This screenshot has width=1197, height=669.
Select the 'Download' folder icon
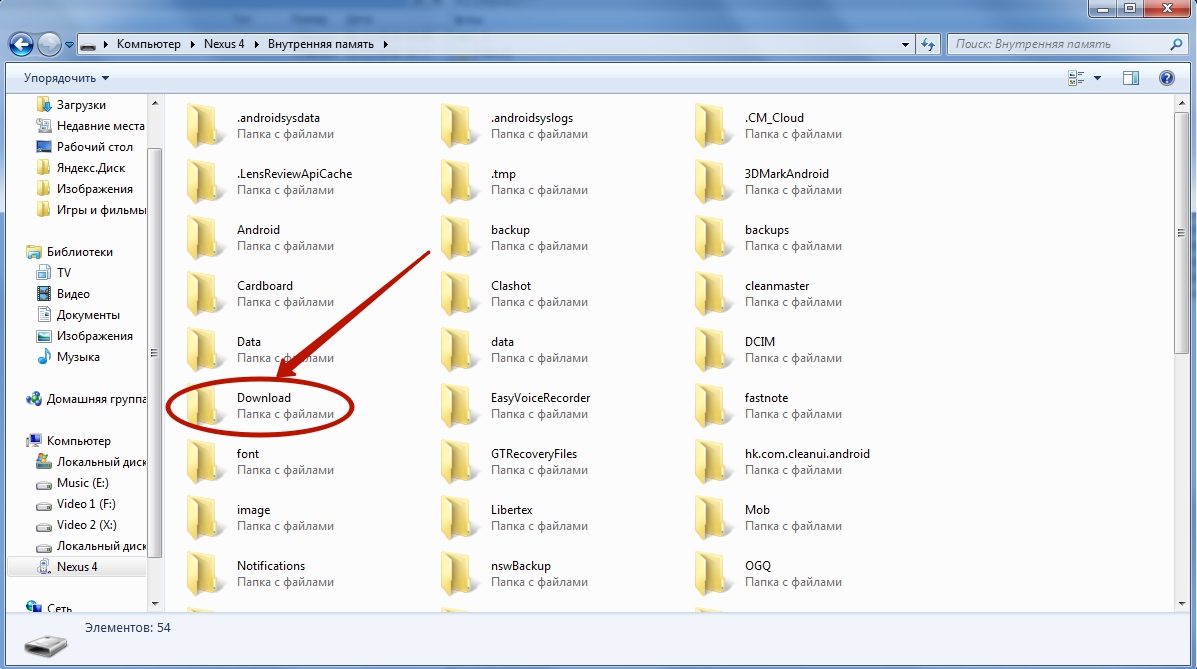[204, 406]
